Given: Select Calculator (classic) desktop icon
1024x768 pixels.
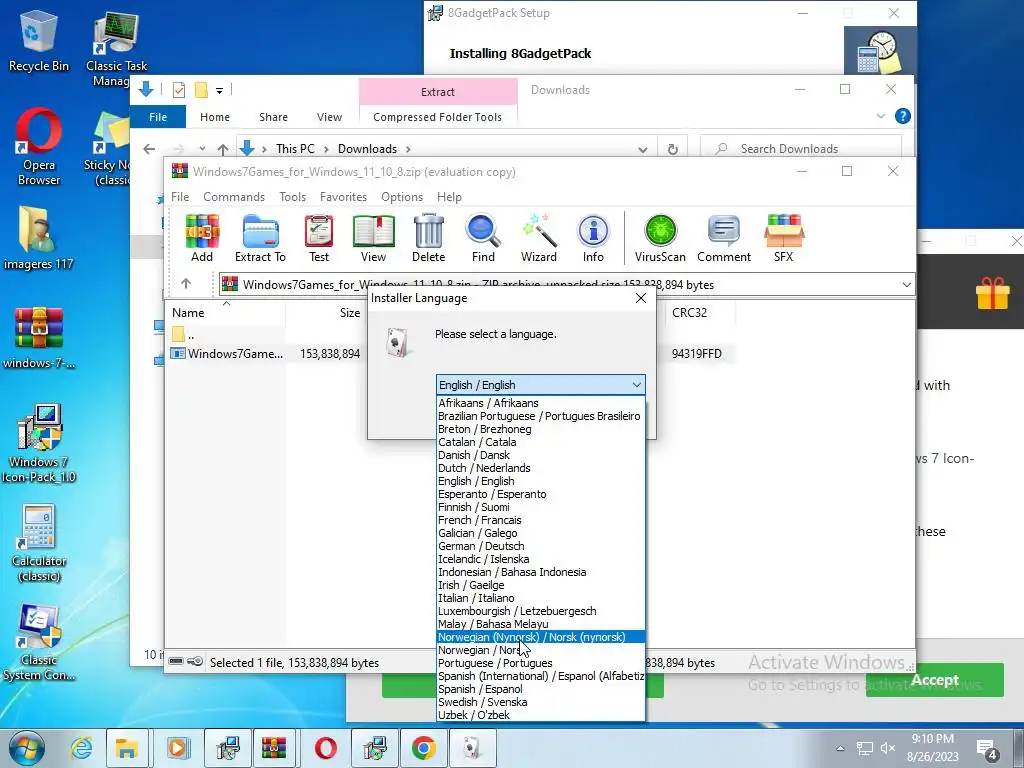Looking at the screenshot, I should click(39, 543).
